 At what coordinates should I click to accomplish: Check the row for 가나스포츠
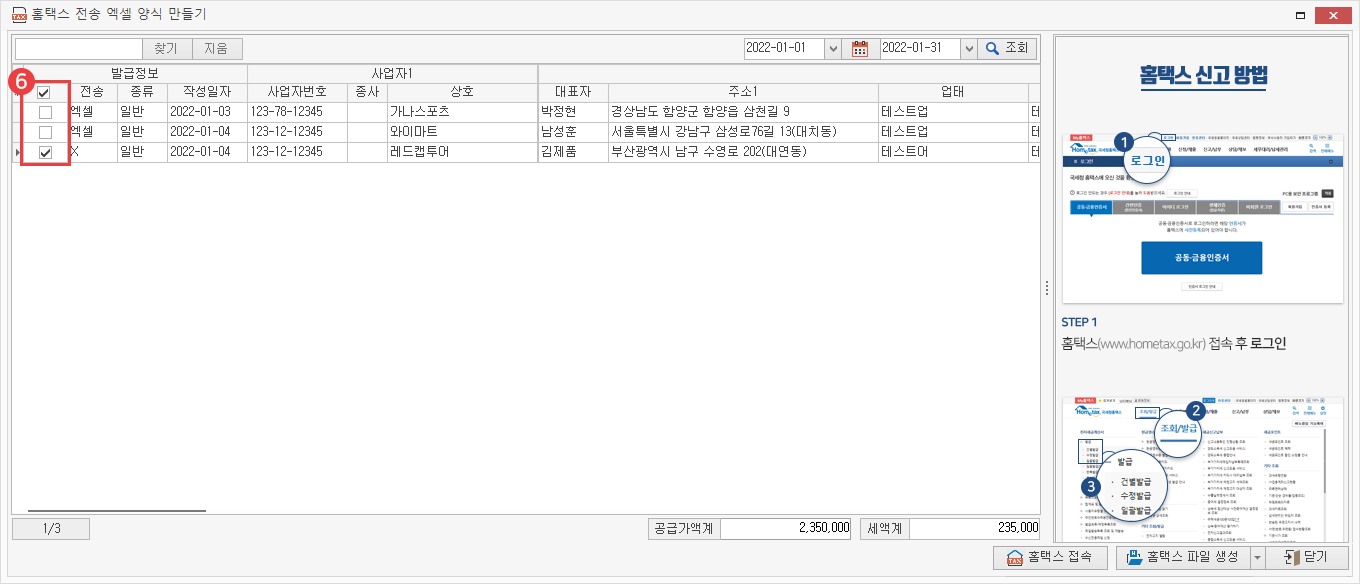pyautogui.click(x=45, y=112)
